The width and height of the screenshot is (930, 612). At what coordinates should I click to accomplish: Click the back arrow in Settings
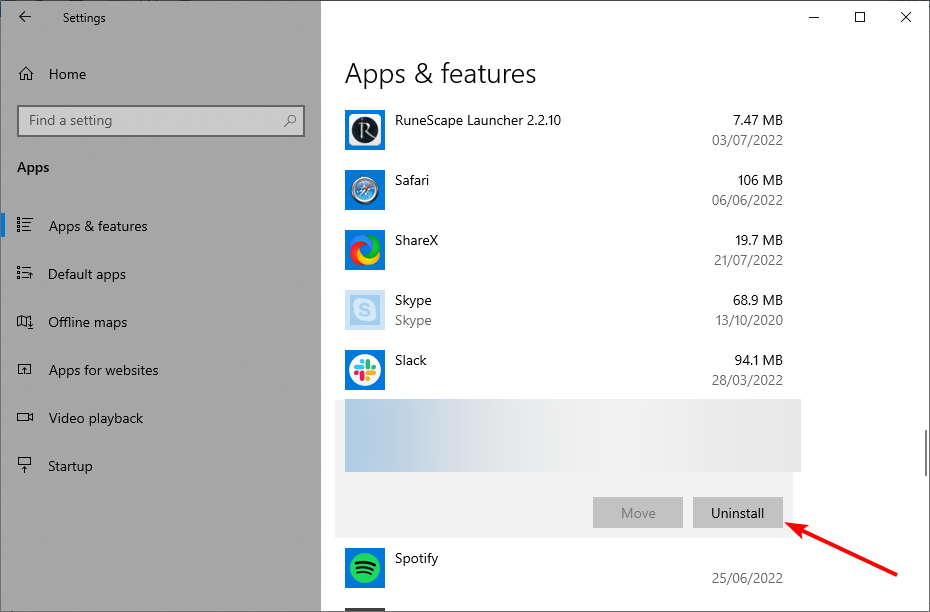tap(25, 17)
